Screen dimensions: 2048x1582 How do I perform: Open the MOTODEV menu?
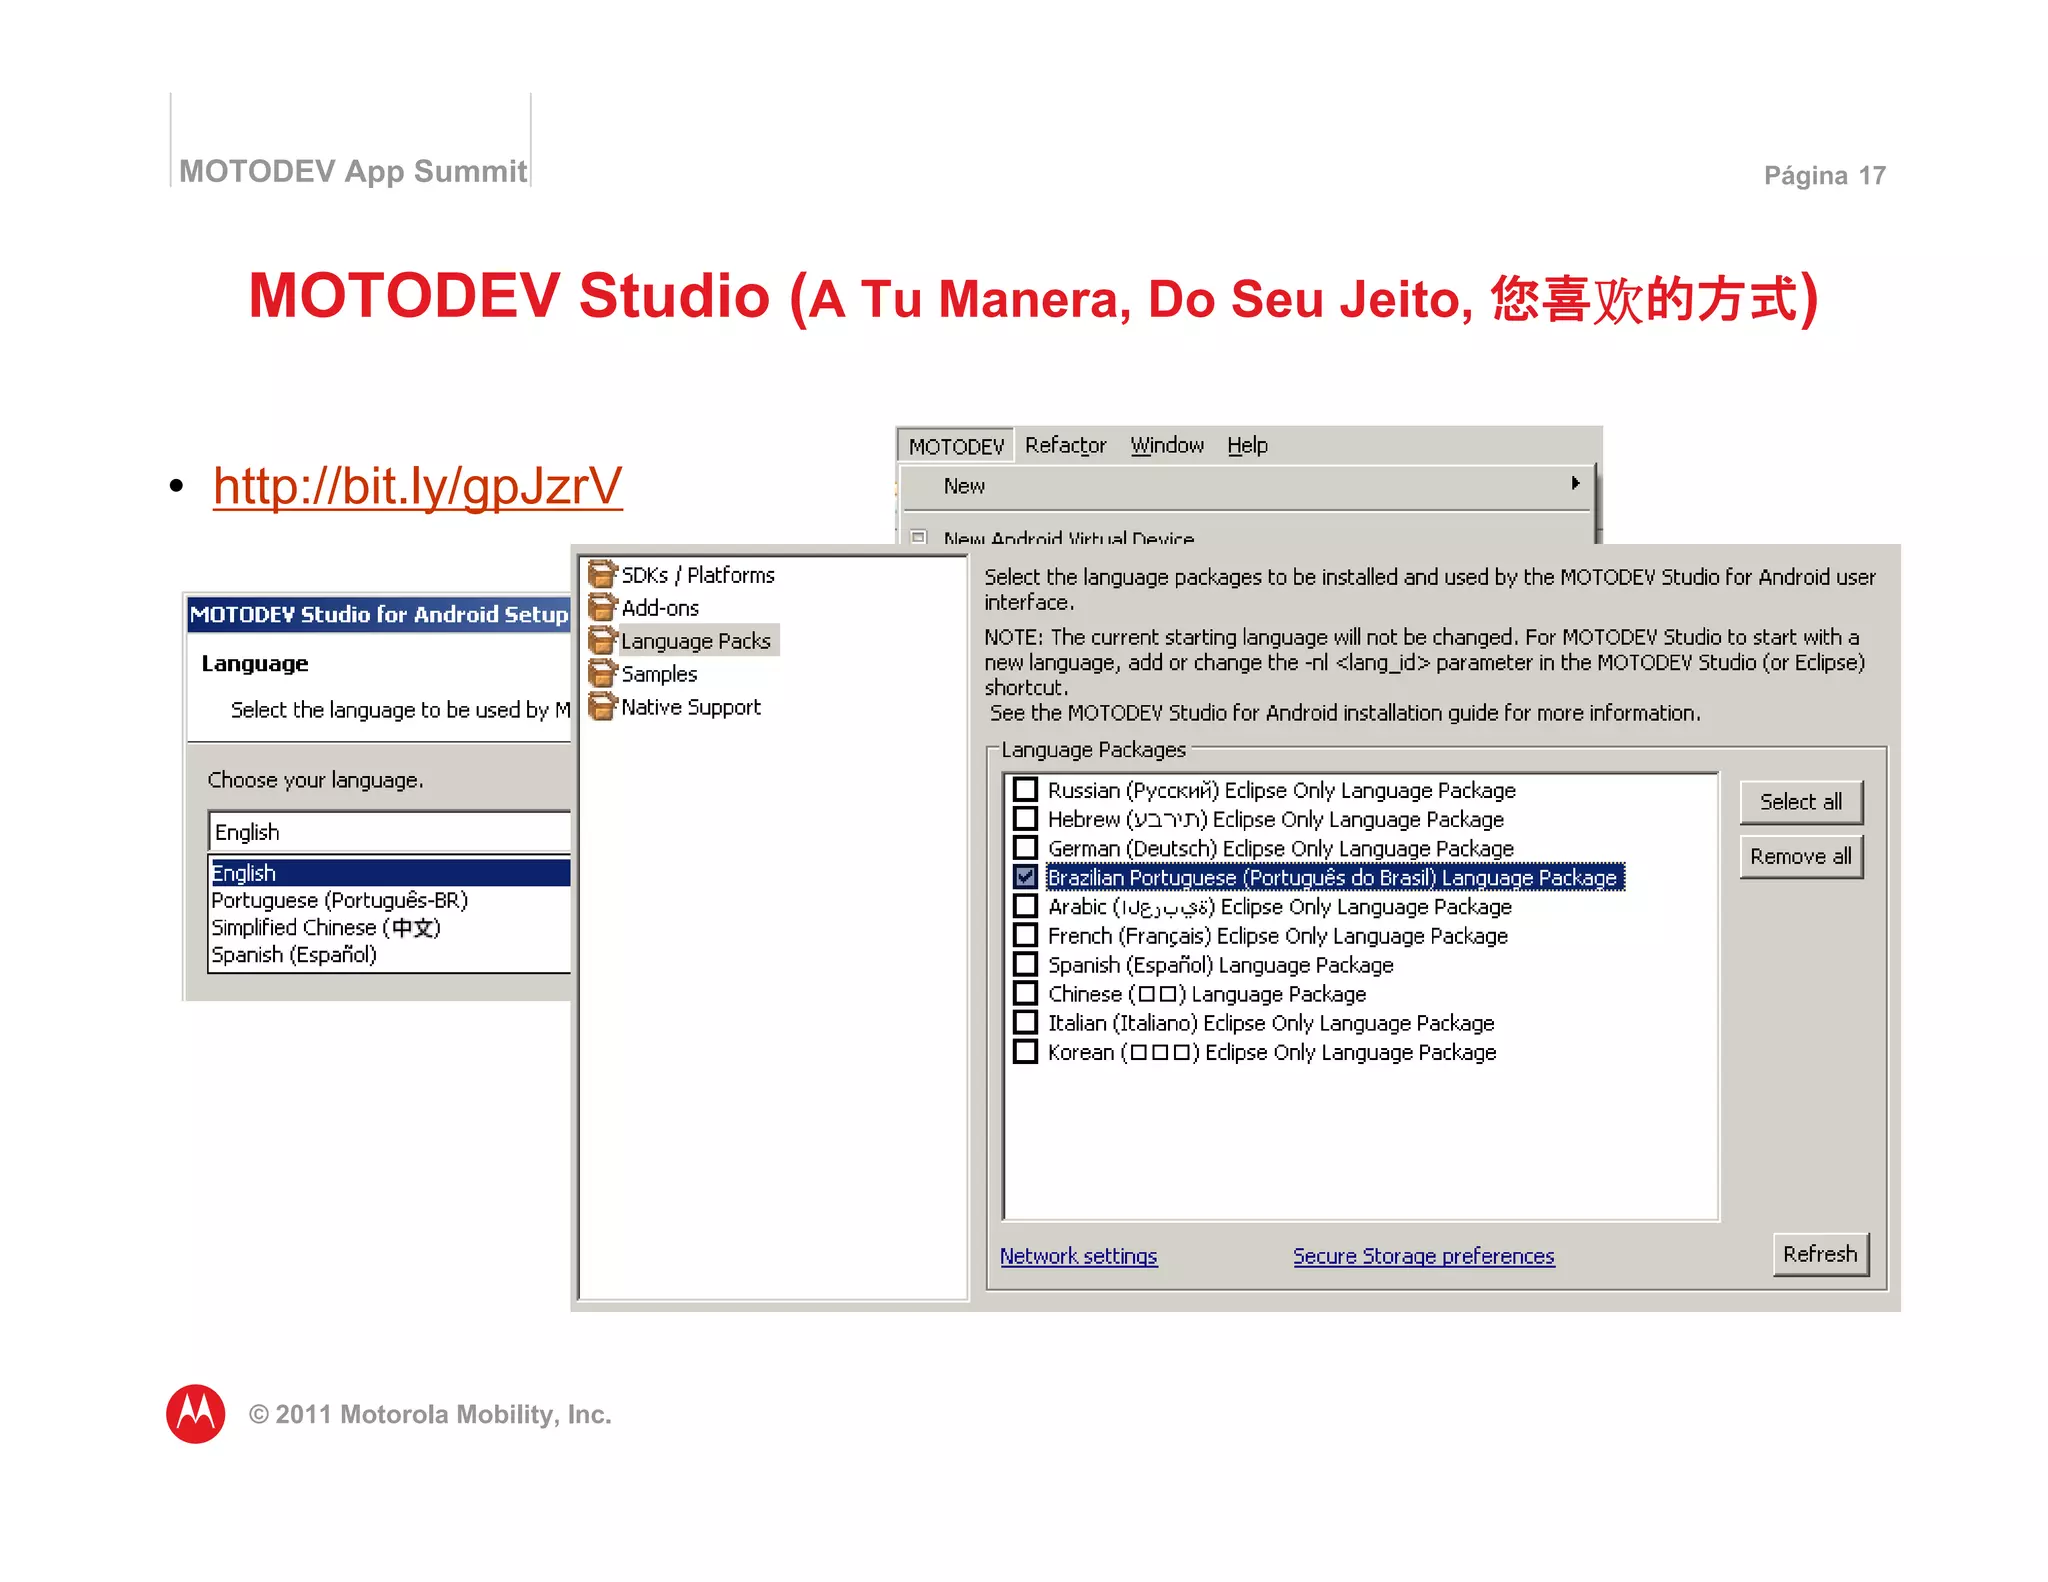click(x=956, y=445)
